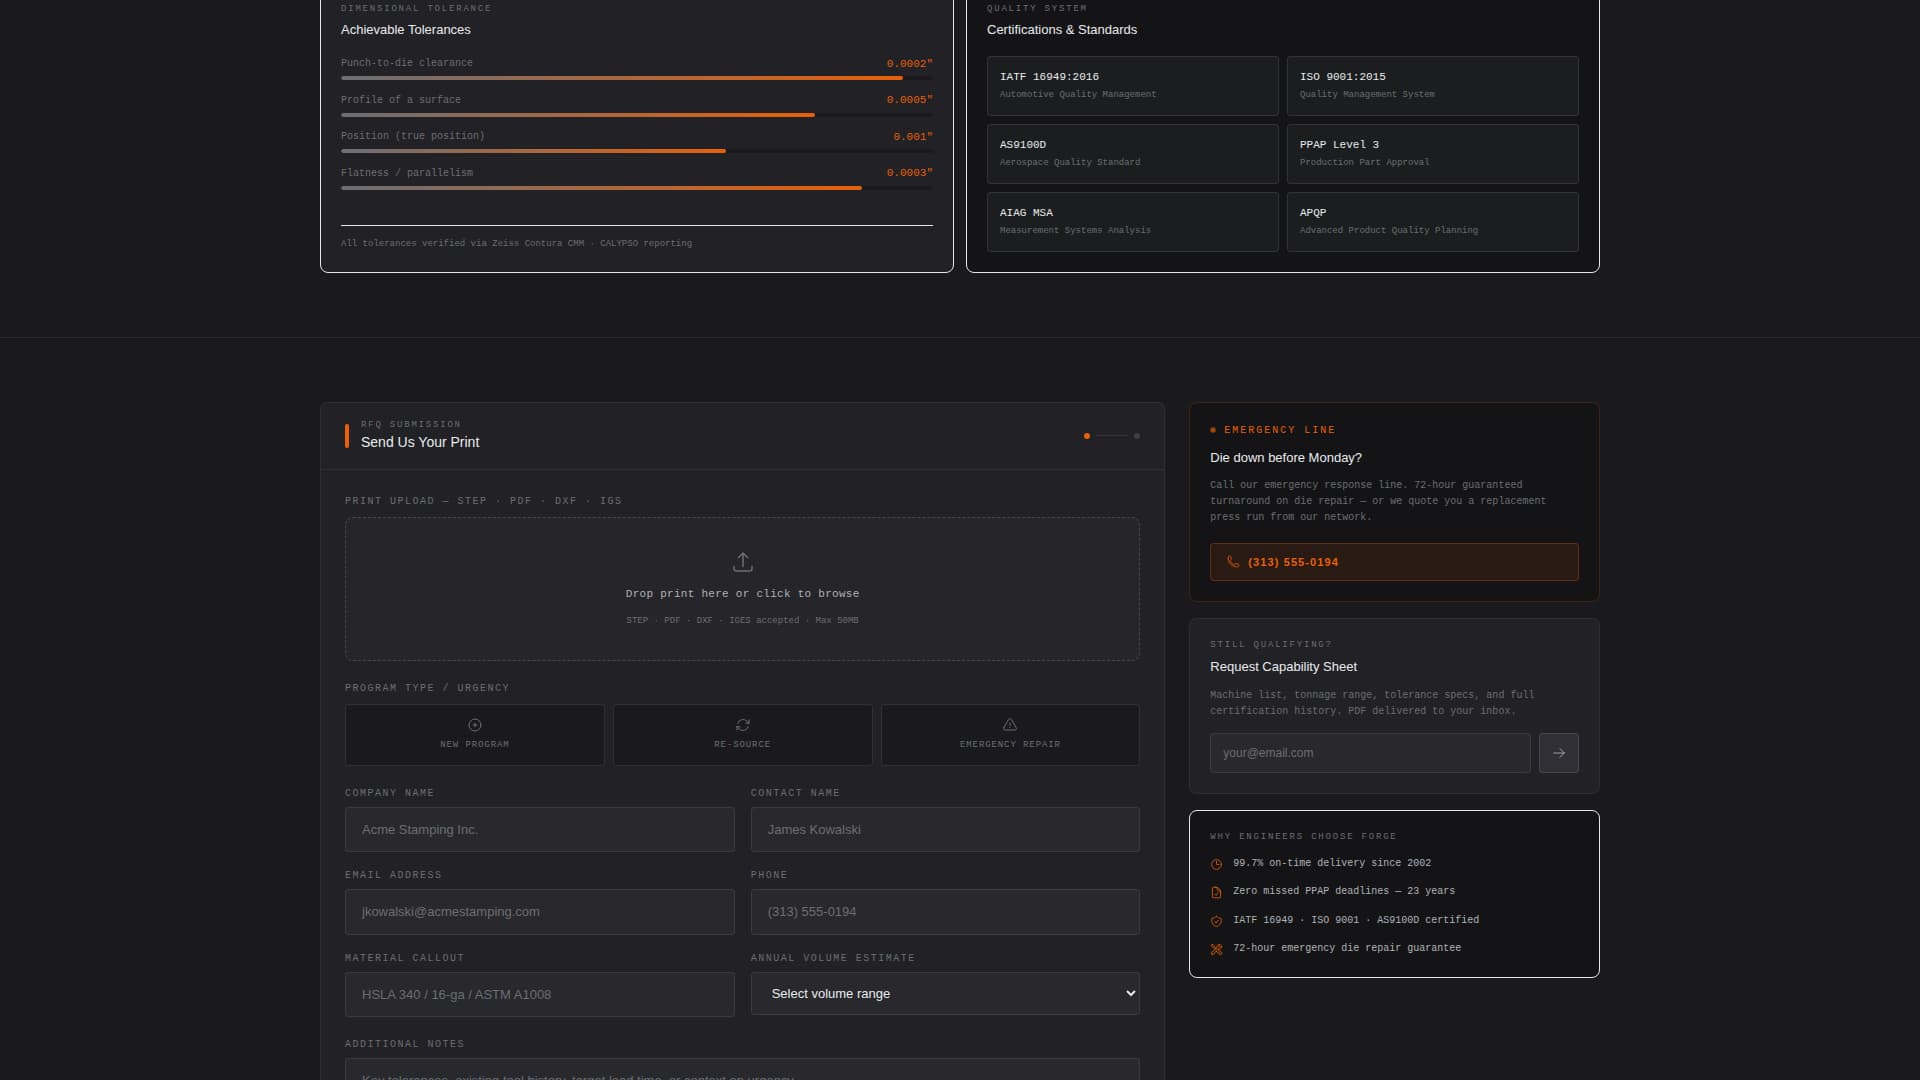Click the phone icon on the emergency line button
This screenshot has height=1080, width=1920.
1231,561
